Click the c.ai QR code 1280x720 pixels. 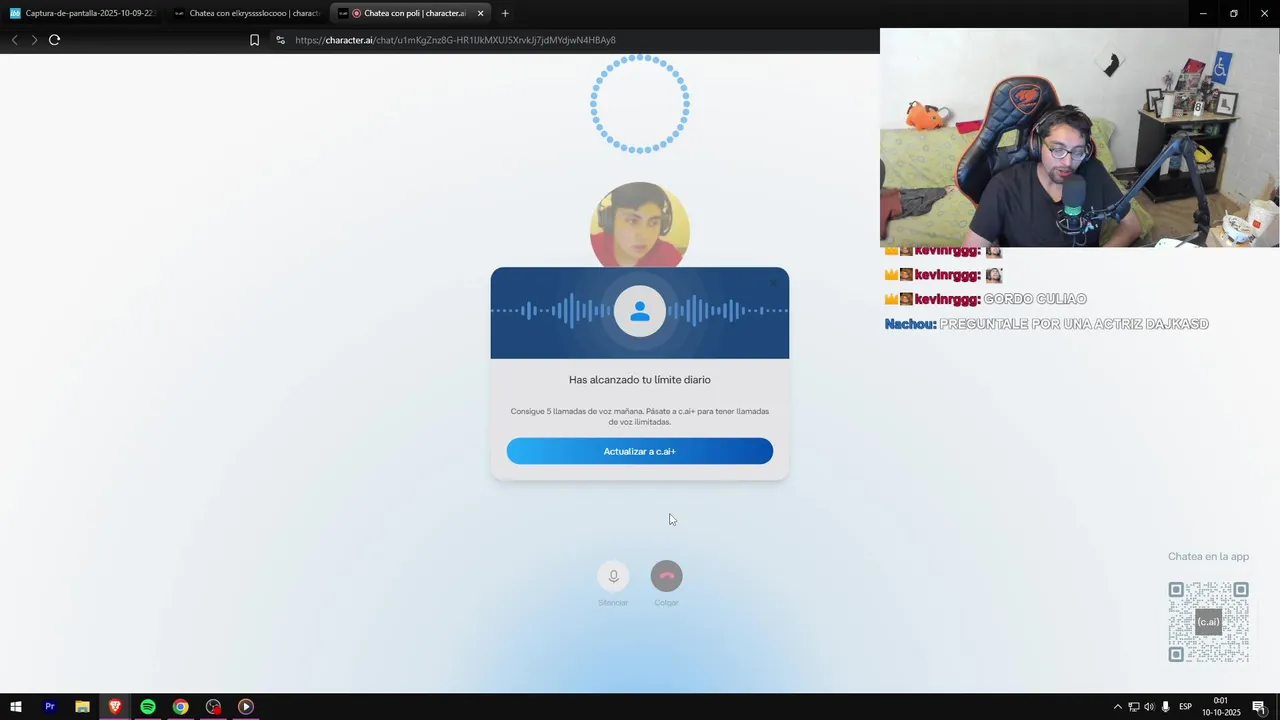click(1208, 621)
